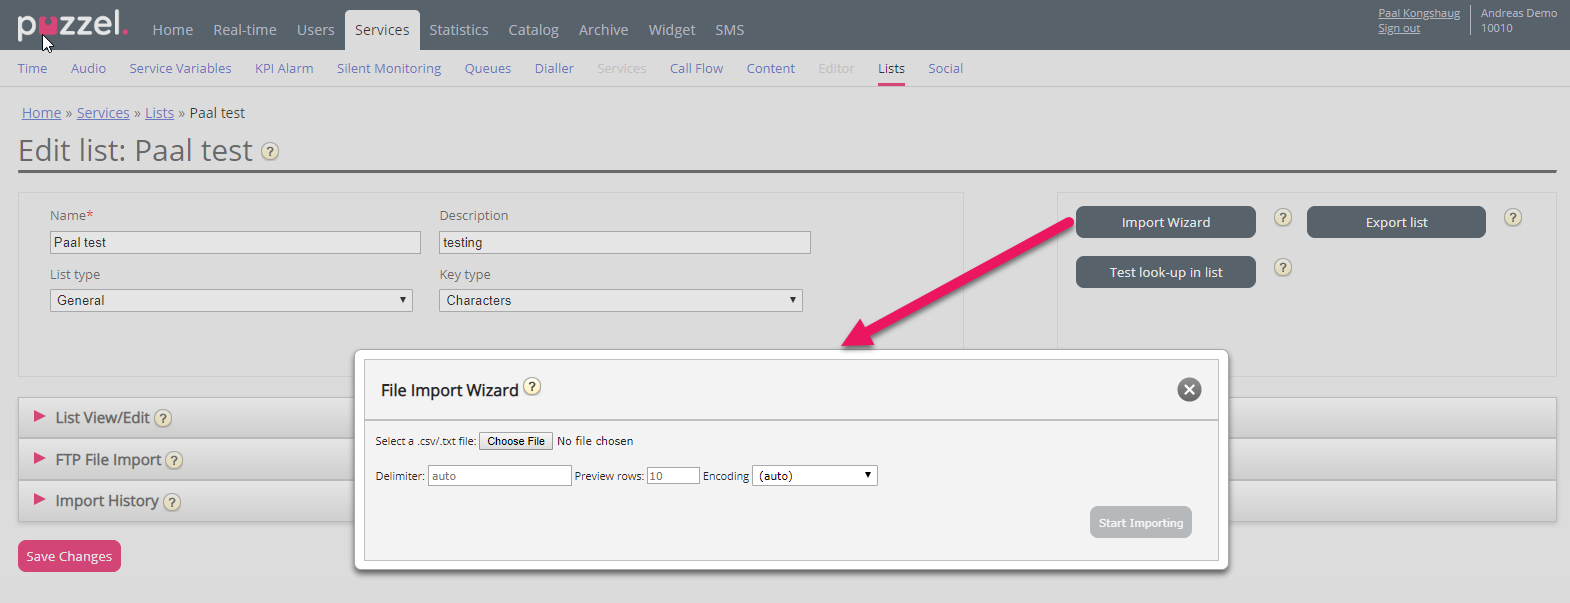
Task: Click the help icon beside Import Wizard button
Action: pos(1283,218)
